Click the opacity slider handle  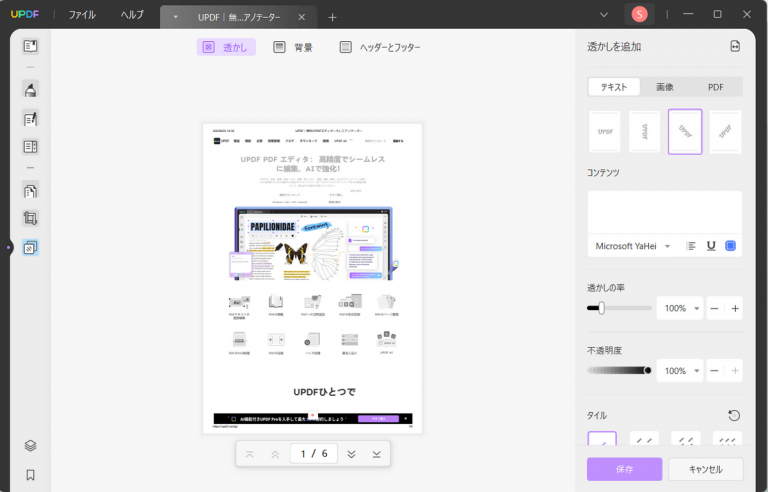tap(648, 370)
